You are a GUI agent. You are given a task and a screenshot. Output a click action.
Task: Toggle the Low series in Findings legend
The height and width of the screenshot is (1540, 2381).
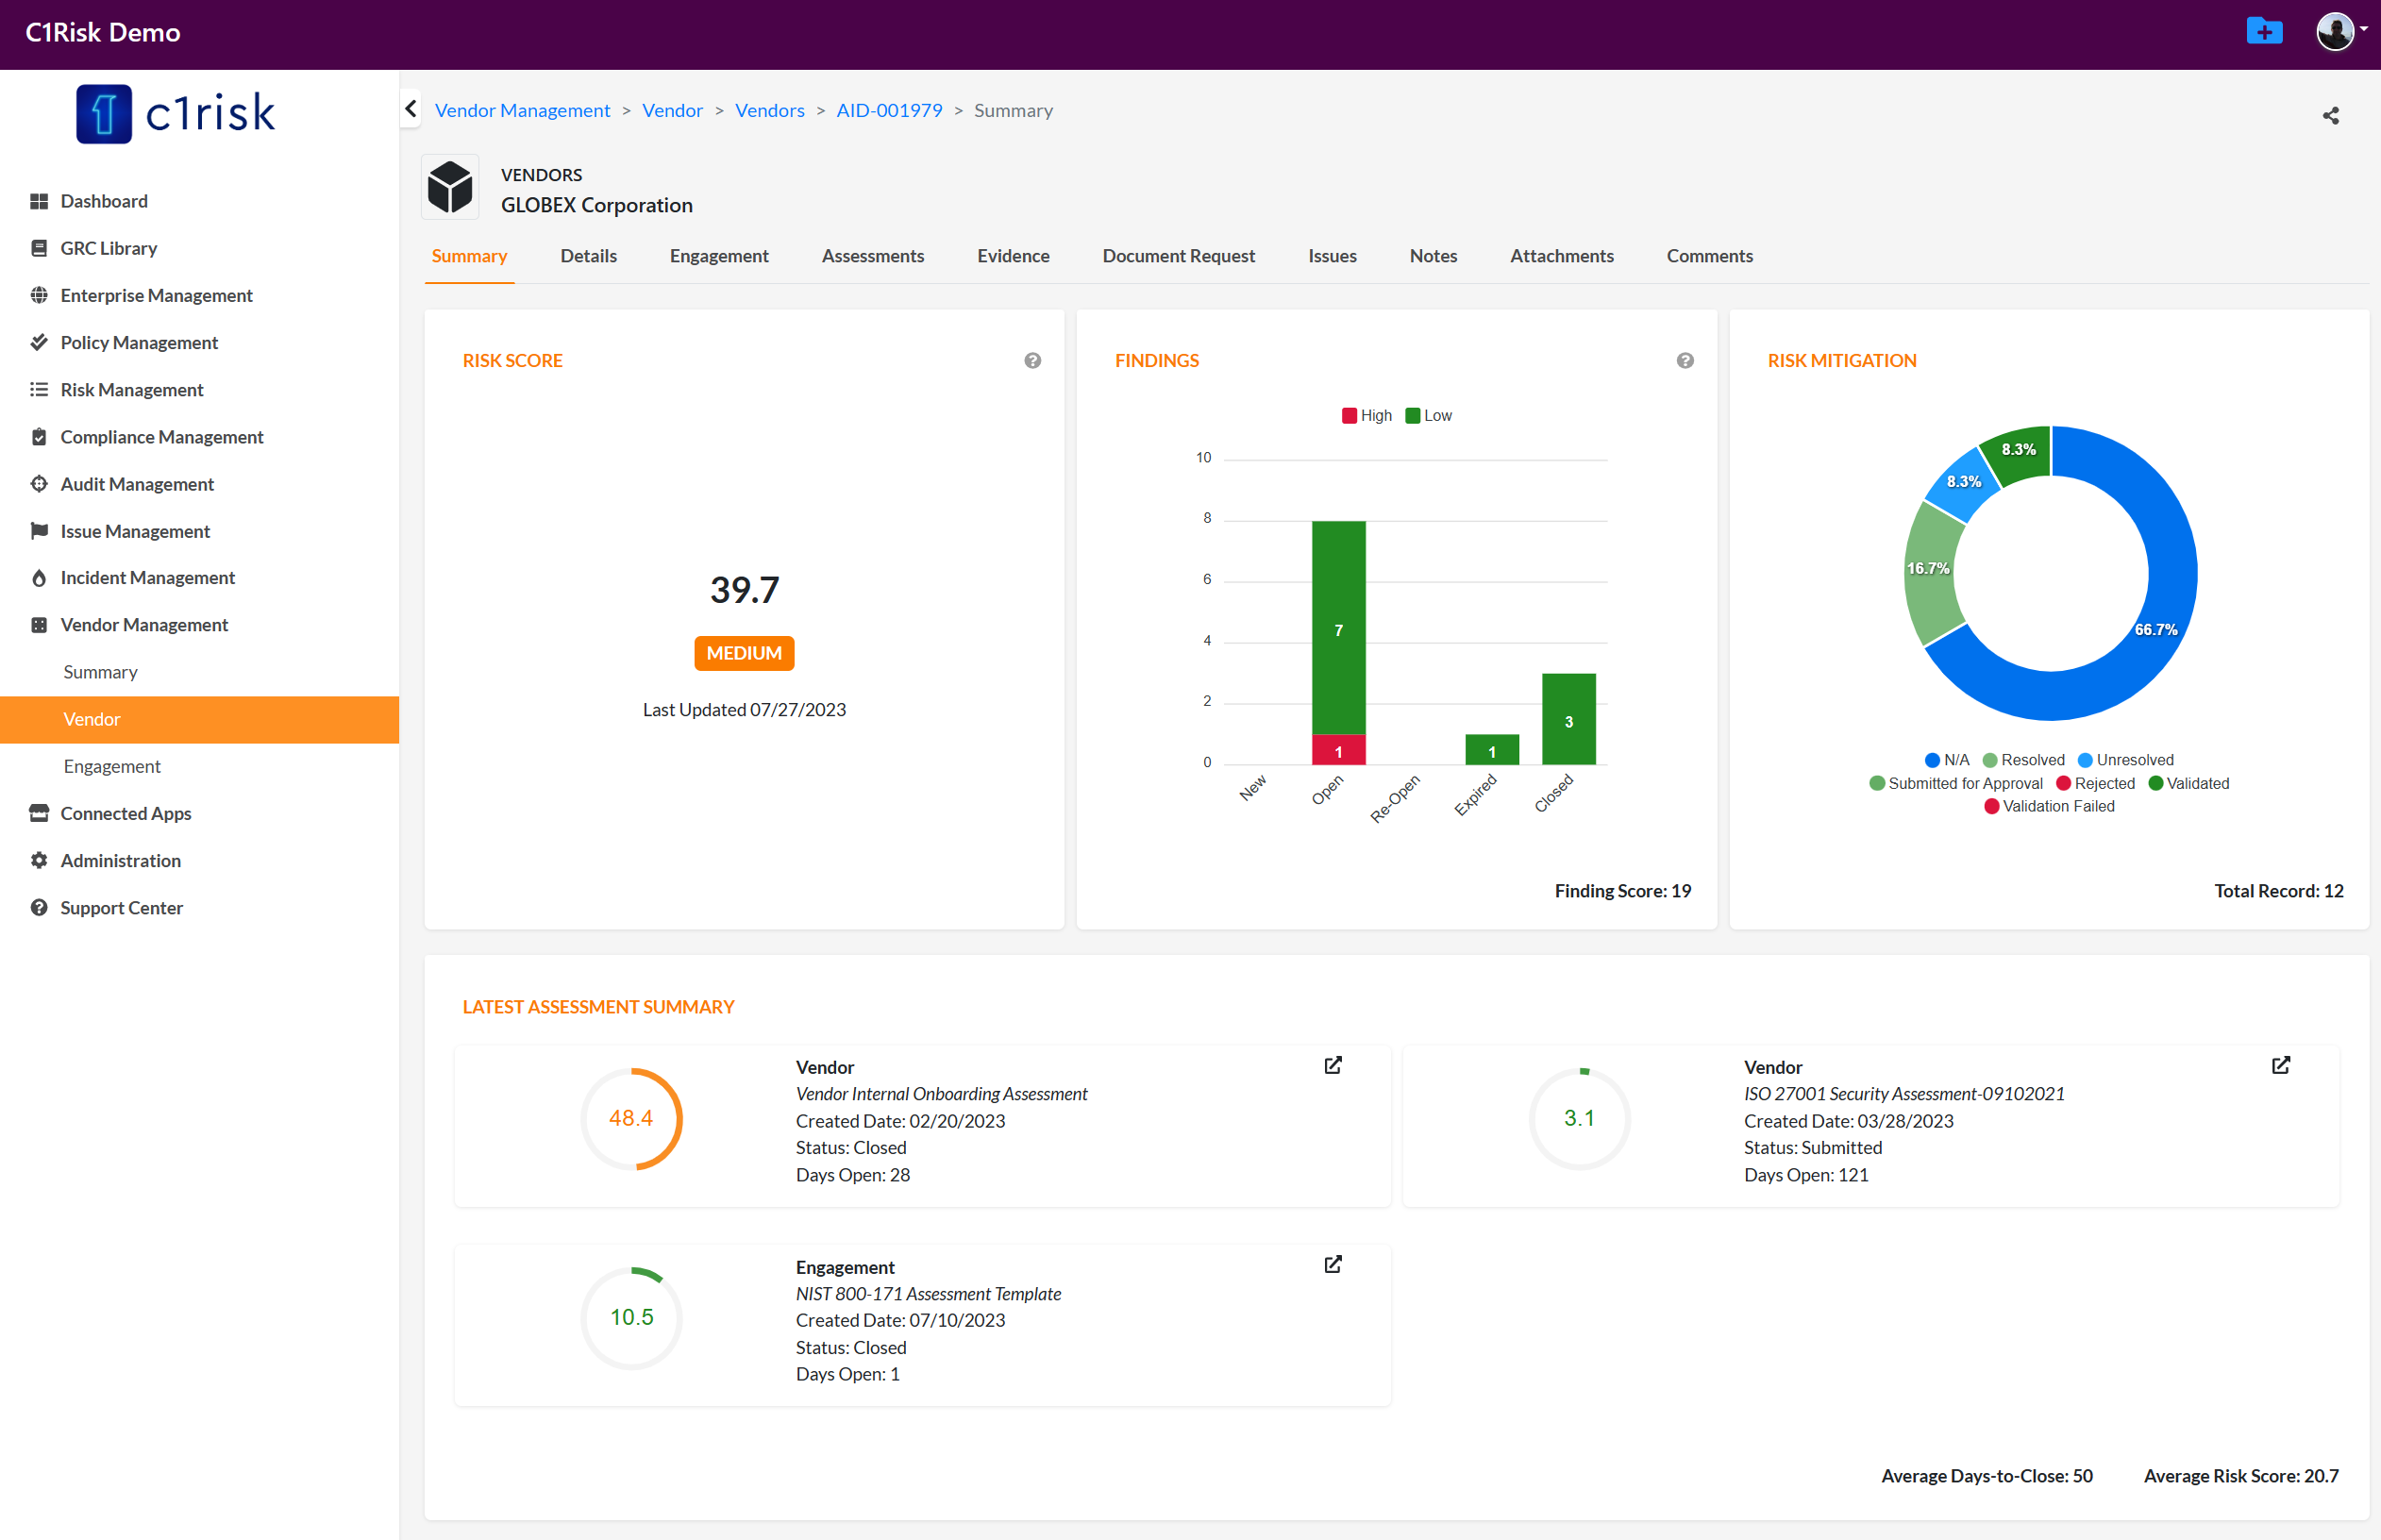click(1428, 416)
